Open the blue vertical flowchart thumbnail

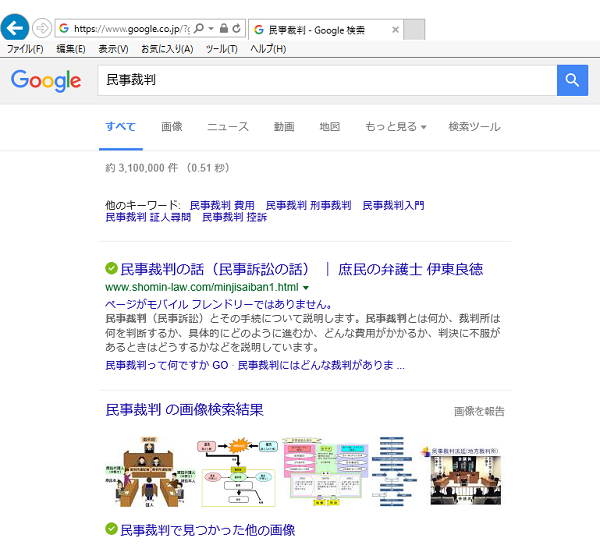click(x=394, y=472)
